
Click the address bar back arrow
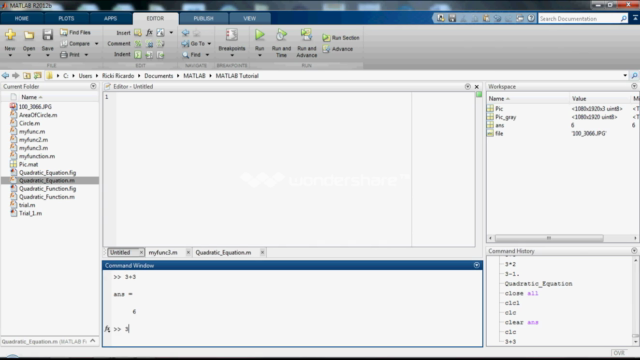pos(5,76)
